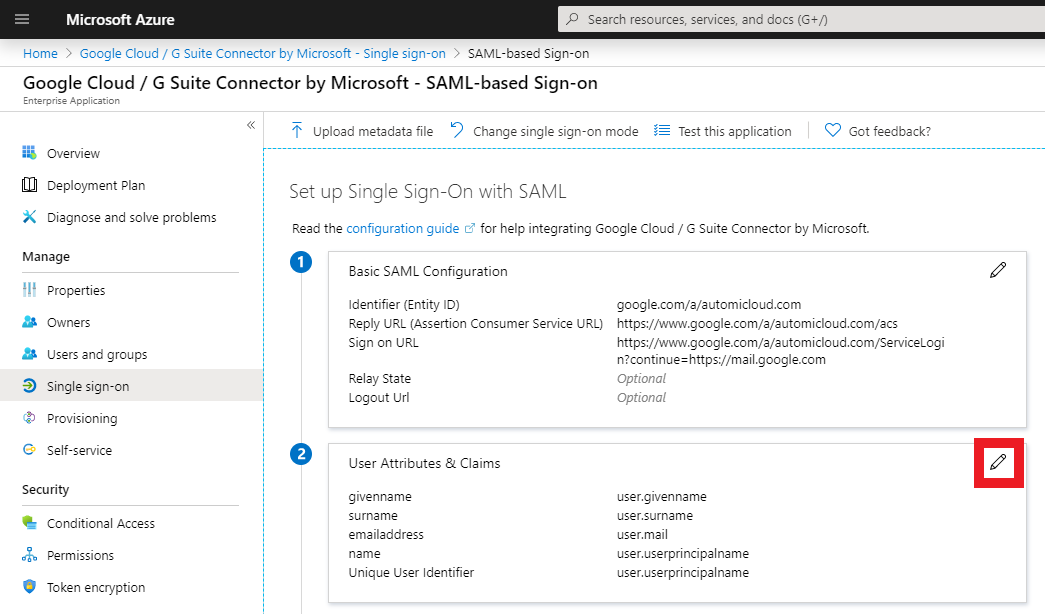
Task: Open Owners settings
Action: (68, 322)
